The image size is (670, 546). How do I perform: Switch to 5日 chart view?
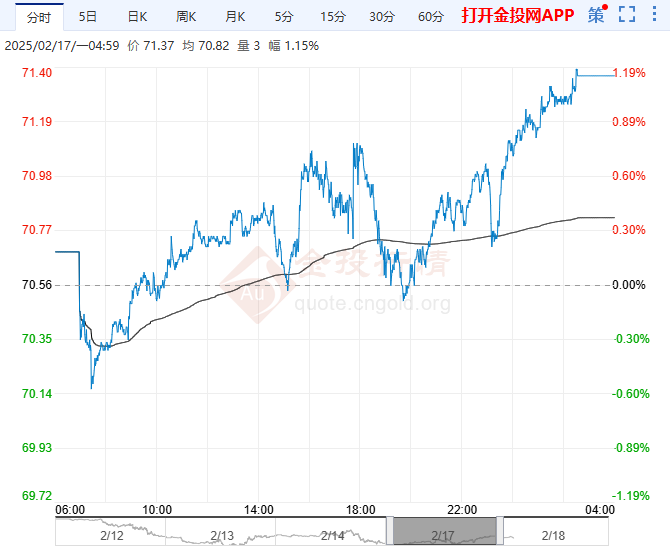[x=88, y=16]
